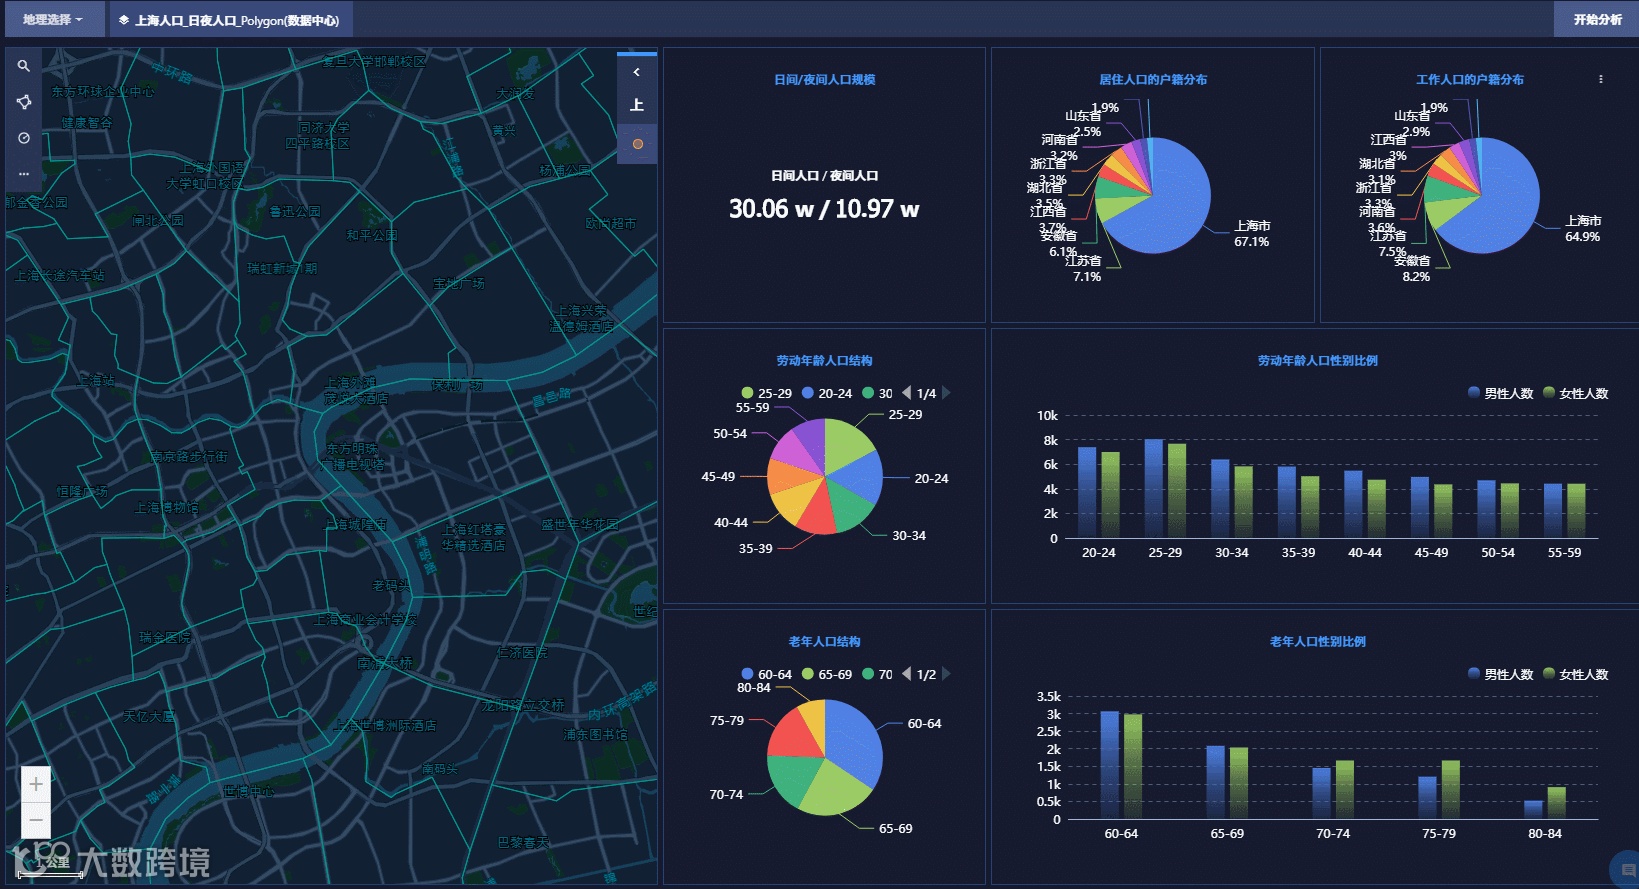The height and width of the screenshot is (889, 1639).
Task: Open the chat bubble icon at bottom right
Action: pyautogui.click(x=1626, y=870)
